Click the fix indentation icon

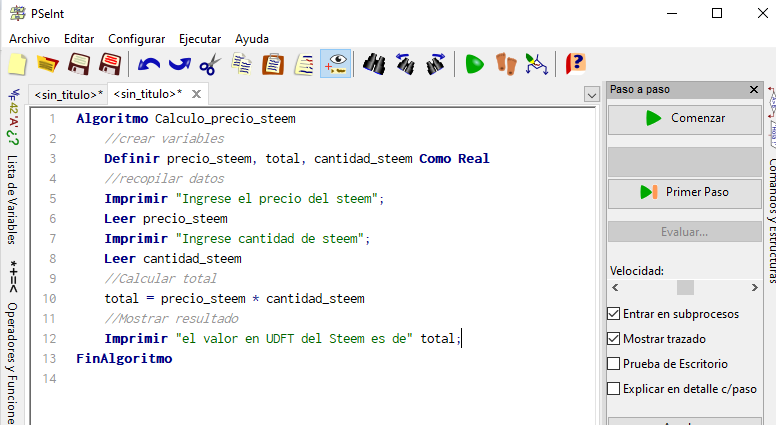point(304,64)
